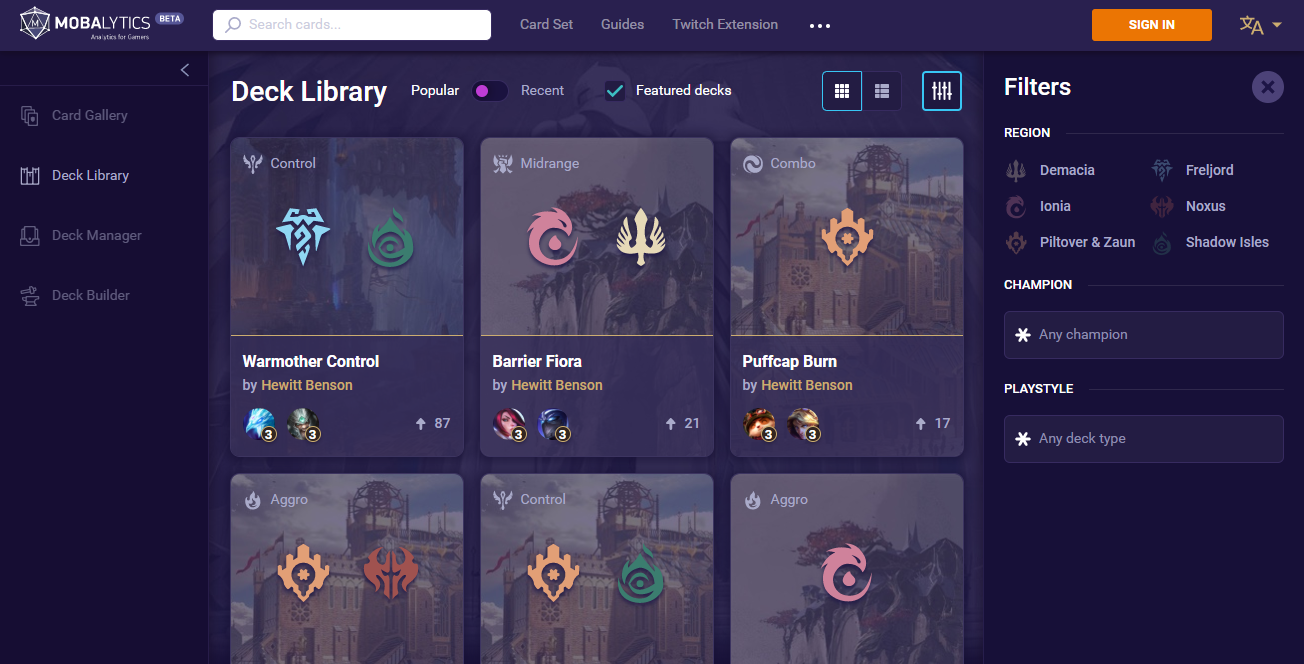Toggle Popular/Recent sort switch
The width and height of the screenshot is (1304, 664).
[x=490, y=91]
